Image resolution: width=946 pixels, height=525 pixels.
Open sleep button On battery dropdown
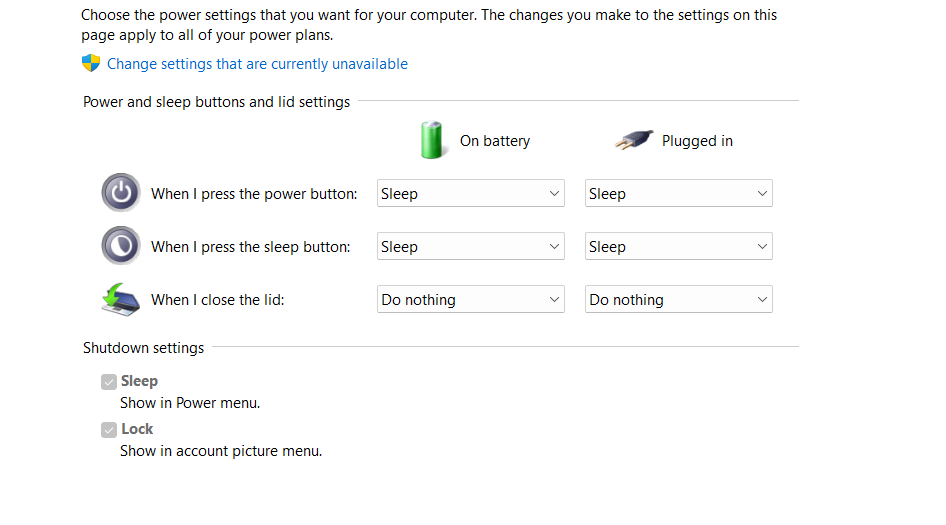(x=470, y=247)
